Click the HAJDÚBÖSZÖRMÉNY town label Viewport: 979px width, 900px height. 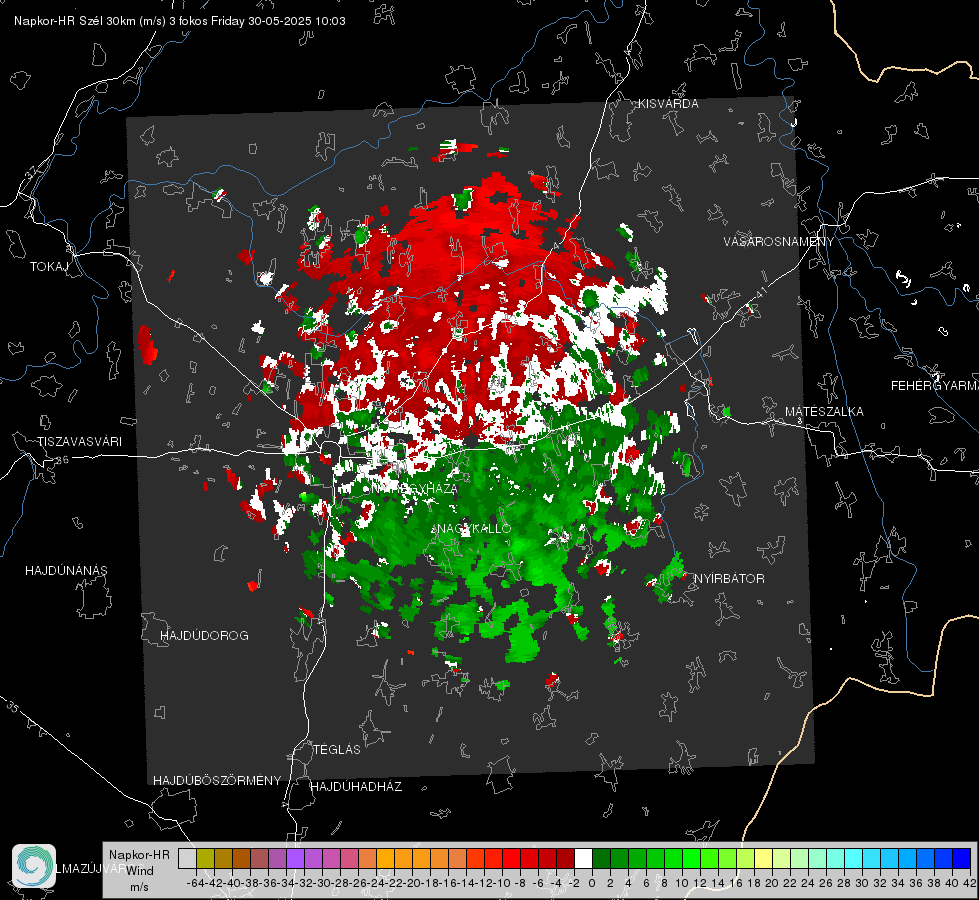pyautogui.click(x=217, y=781)
